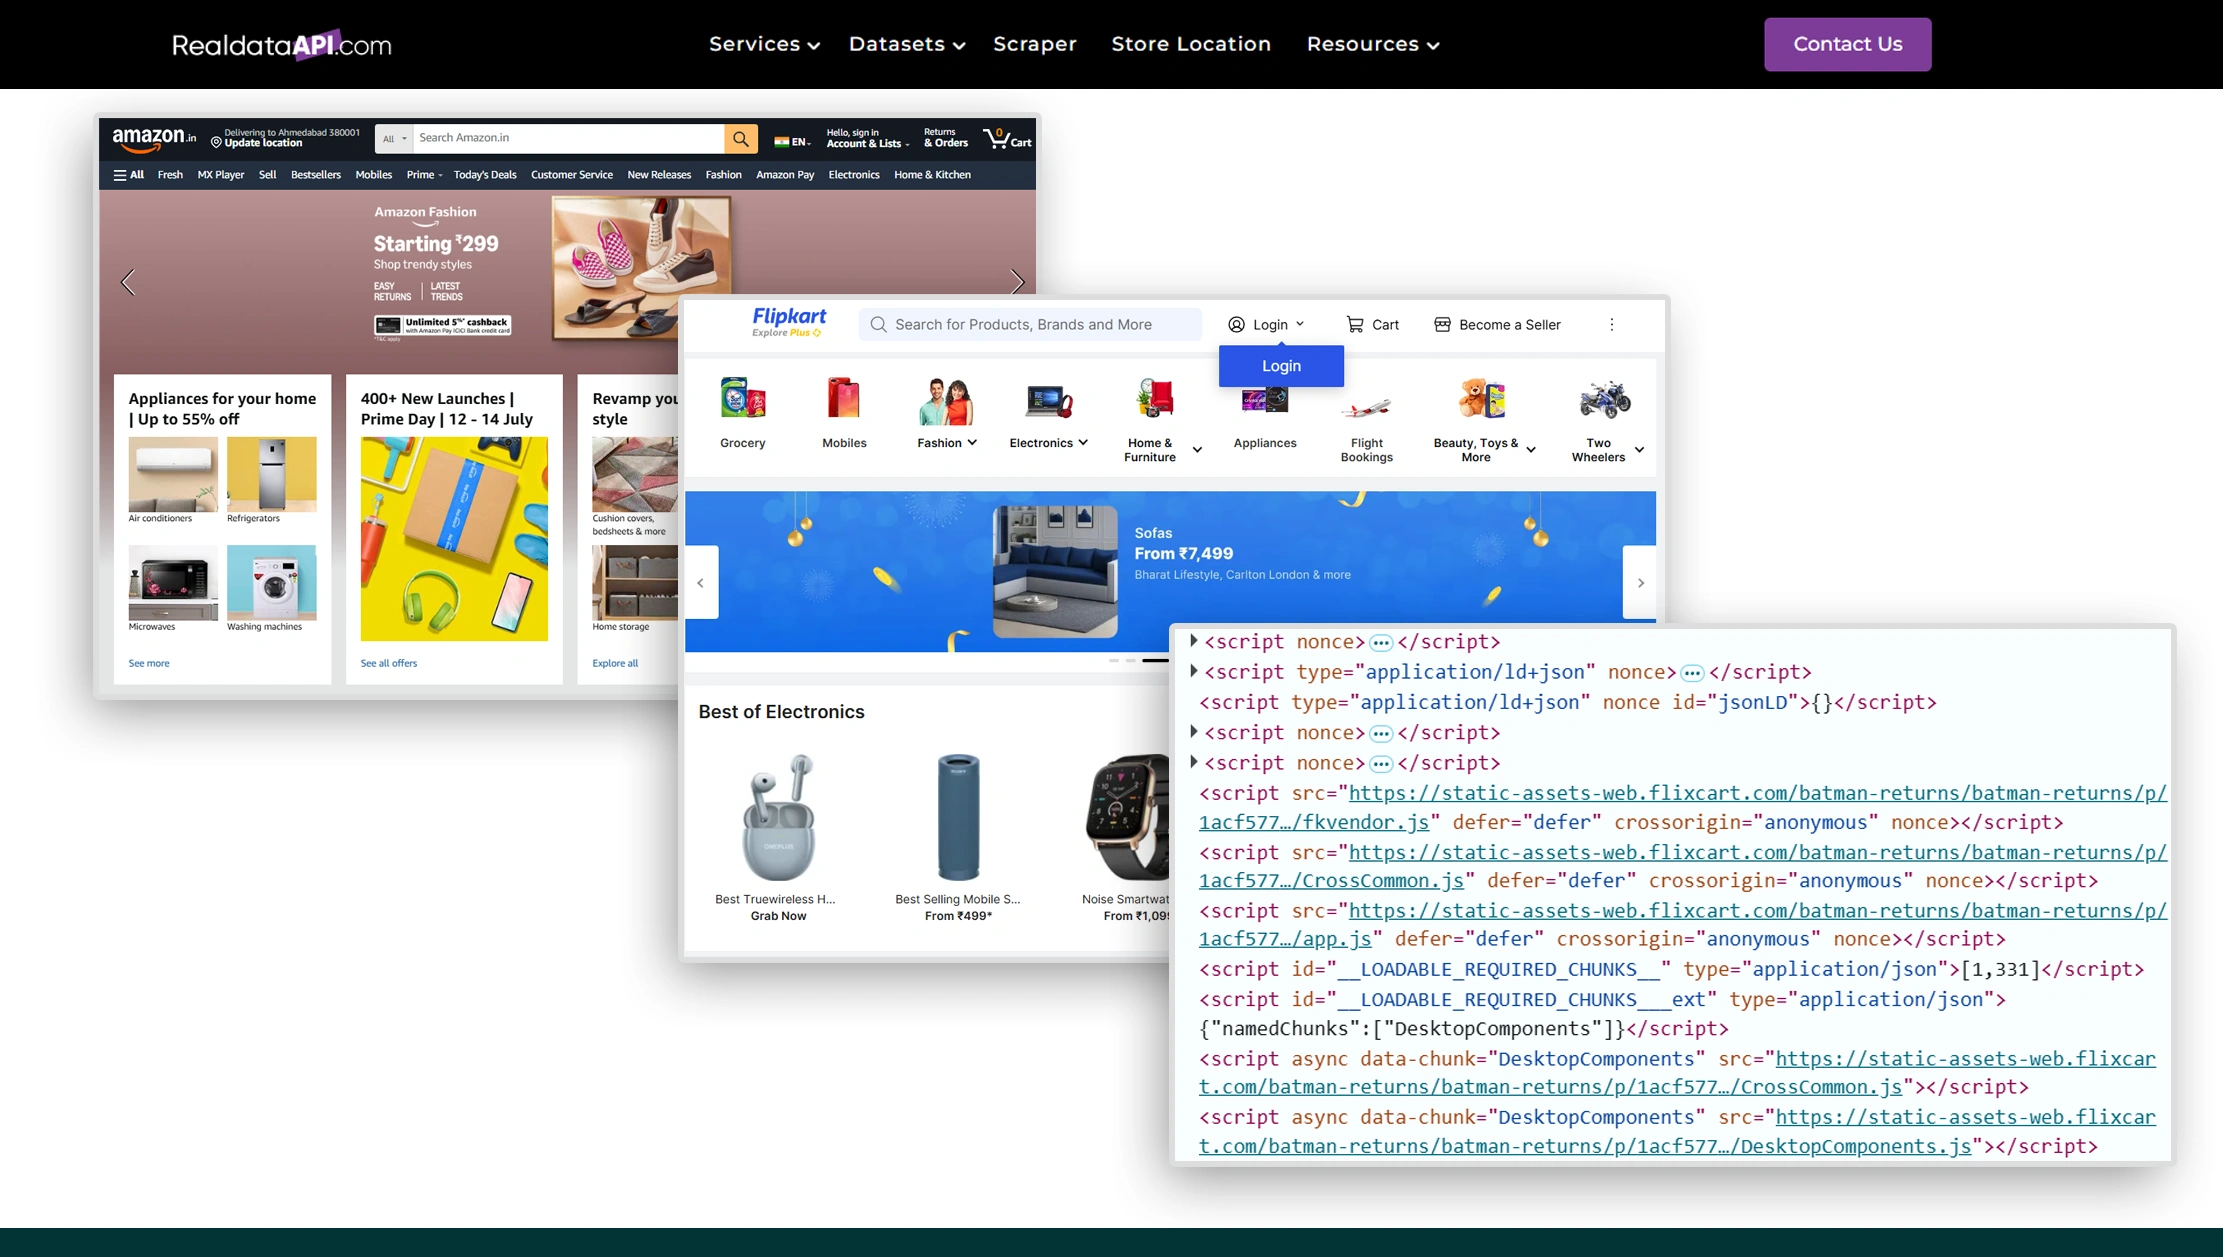Open Store Location in navigation
This screenshot has height=1257, width=2223.
(1190, 44)
